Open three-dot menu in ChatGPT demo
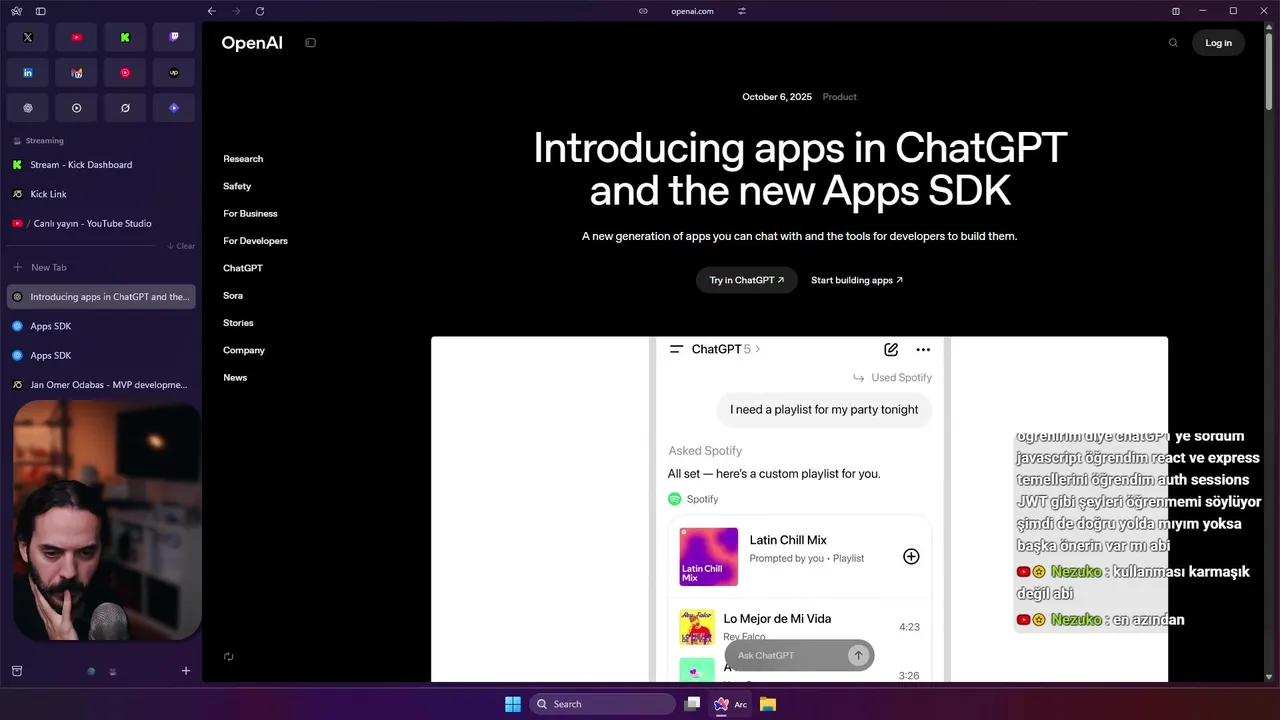This screenshot has width=1280, height=720. (923, 349)
